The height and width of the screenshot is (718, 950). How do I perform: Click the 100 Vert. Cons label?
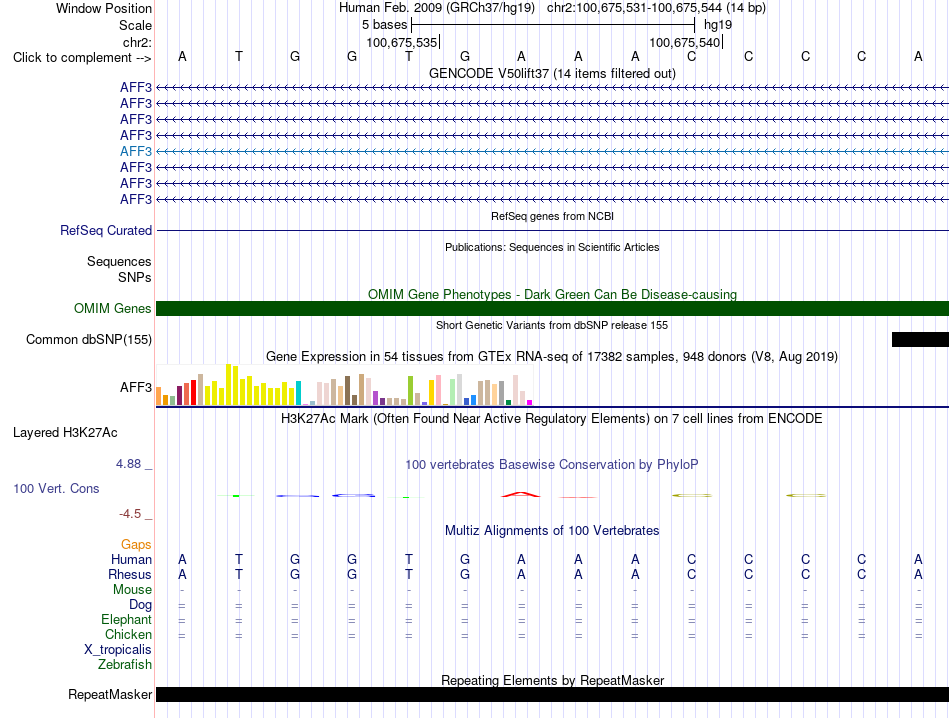click(x=56, y=488)
